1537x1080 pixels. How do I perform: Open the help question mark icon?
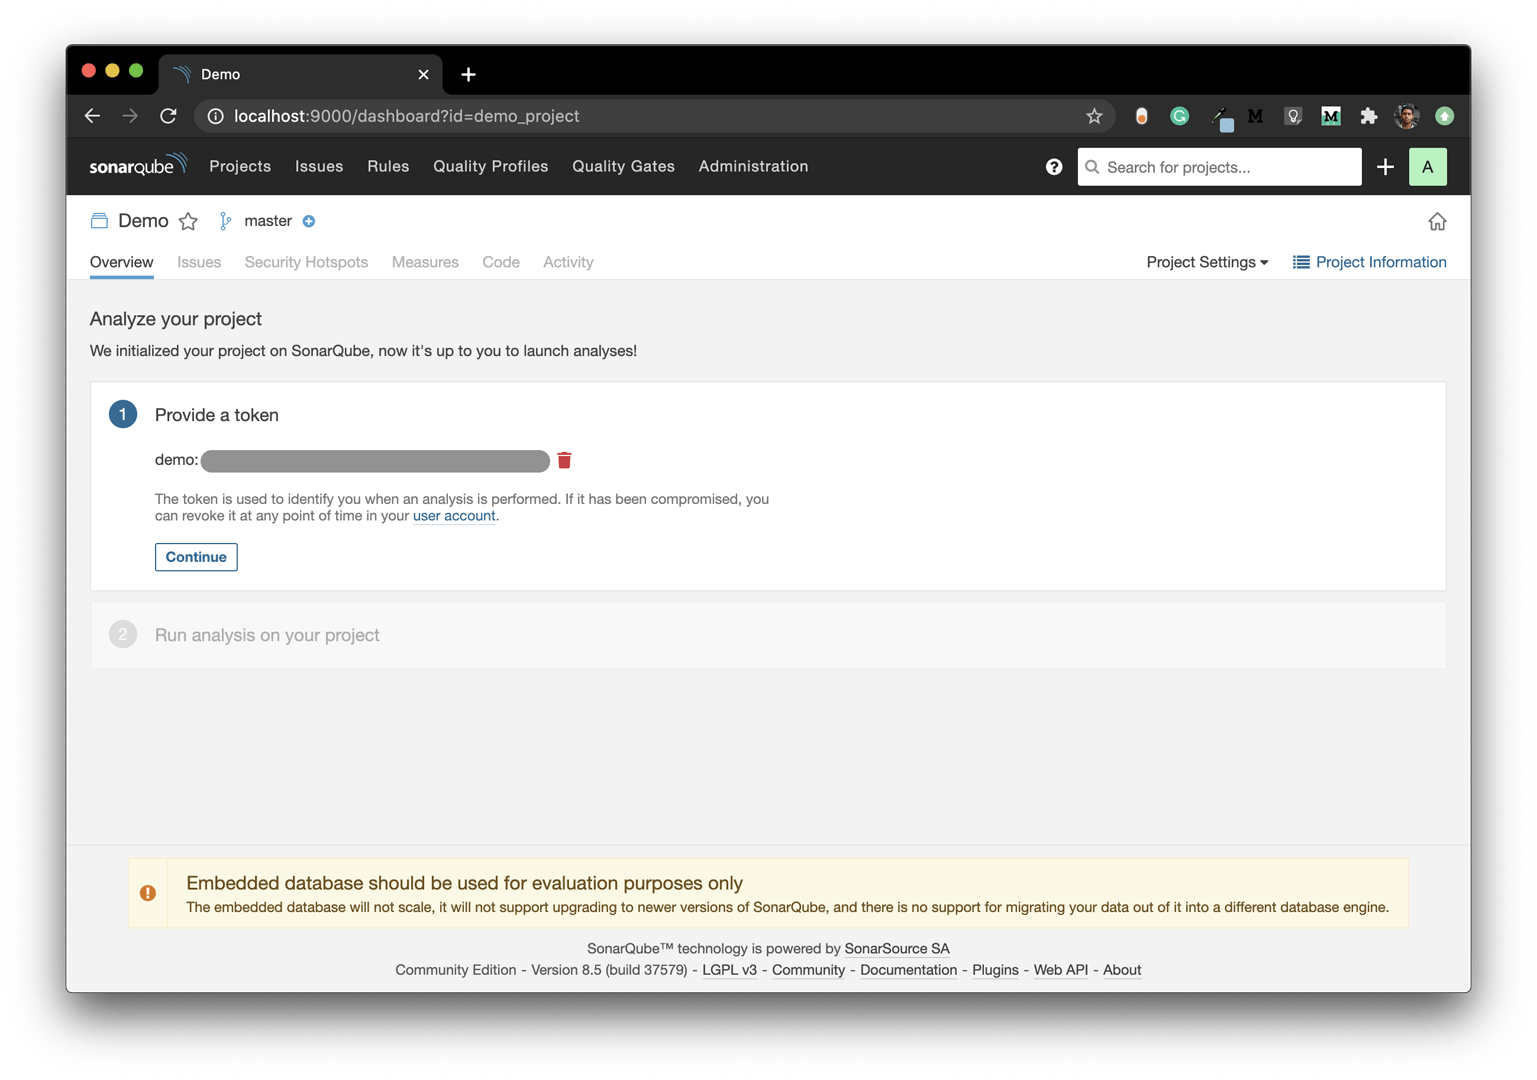[x=1054, y=167]
